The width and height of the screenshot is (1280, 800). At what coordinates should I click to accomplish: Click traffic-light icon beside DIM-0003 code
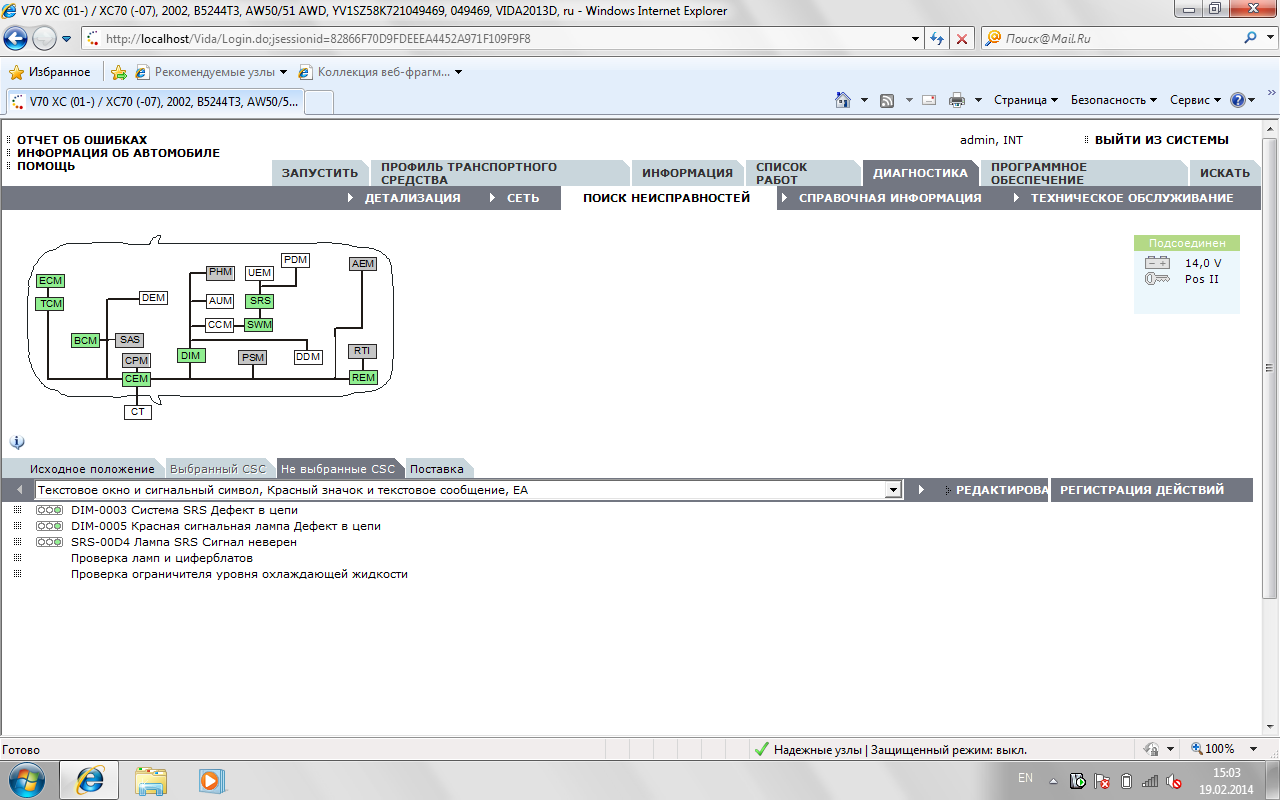(x=49, y=510)
